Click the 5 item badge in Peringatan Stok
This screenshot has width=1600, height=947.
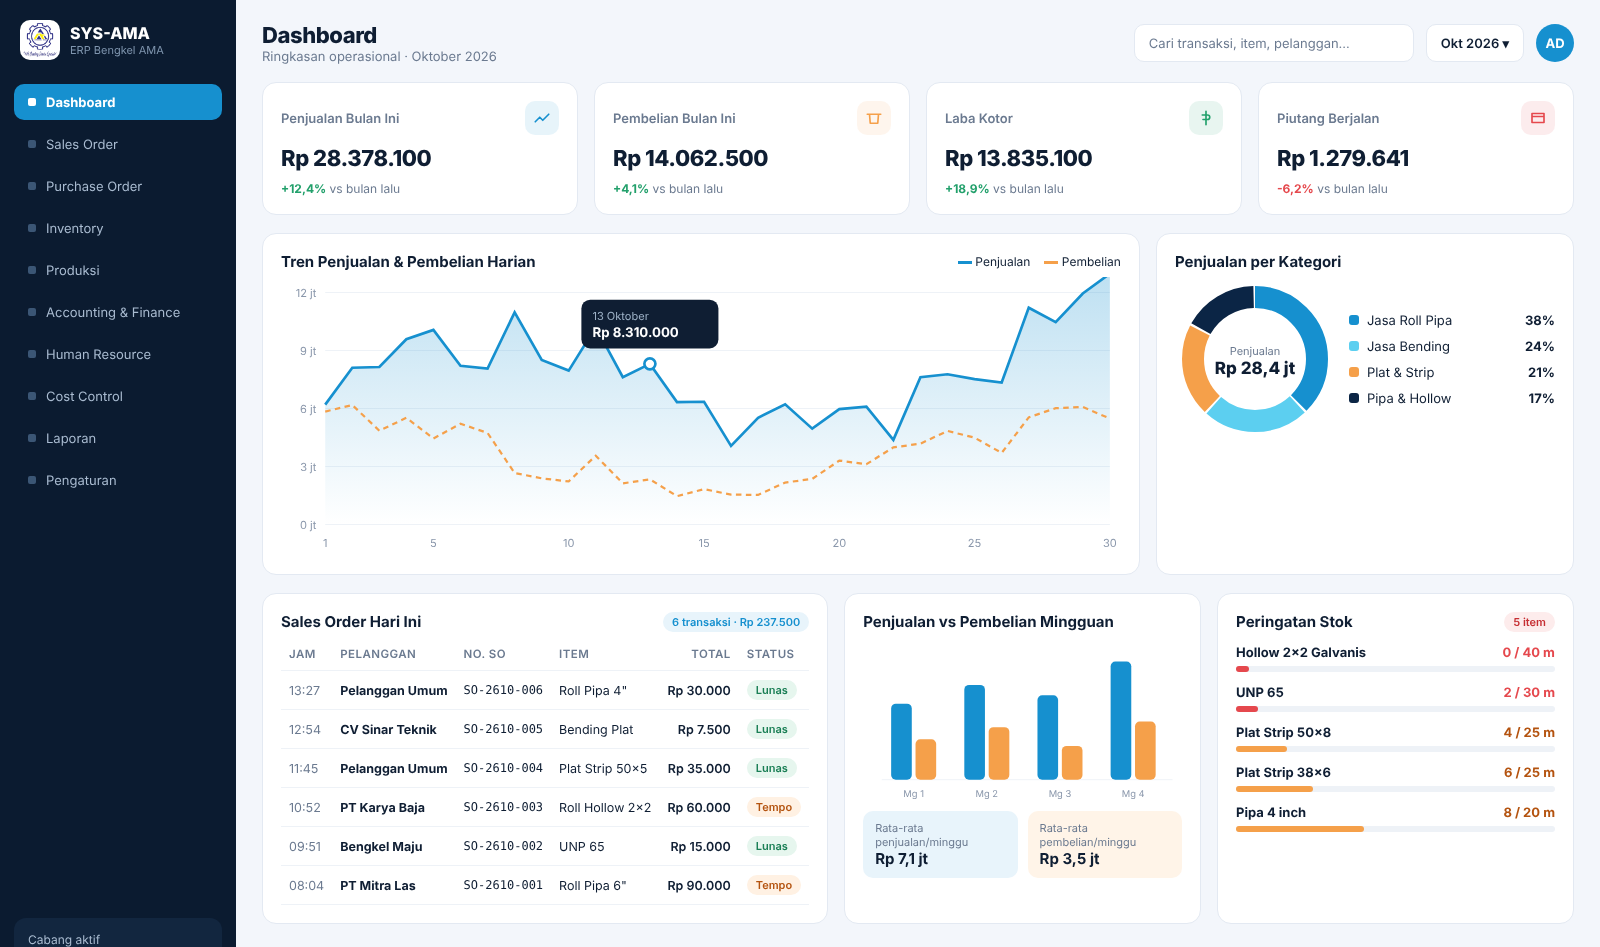(1529, 622)
